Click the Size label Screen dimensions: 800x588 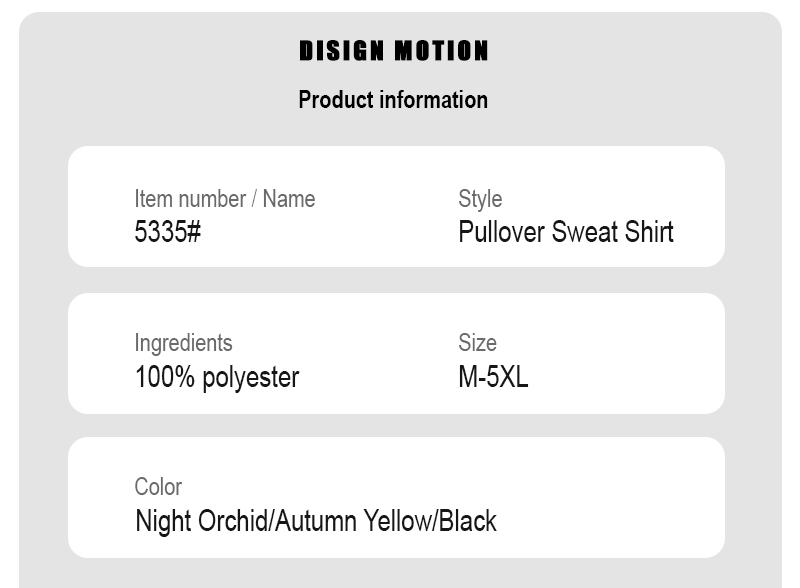tap(478, 342)
